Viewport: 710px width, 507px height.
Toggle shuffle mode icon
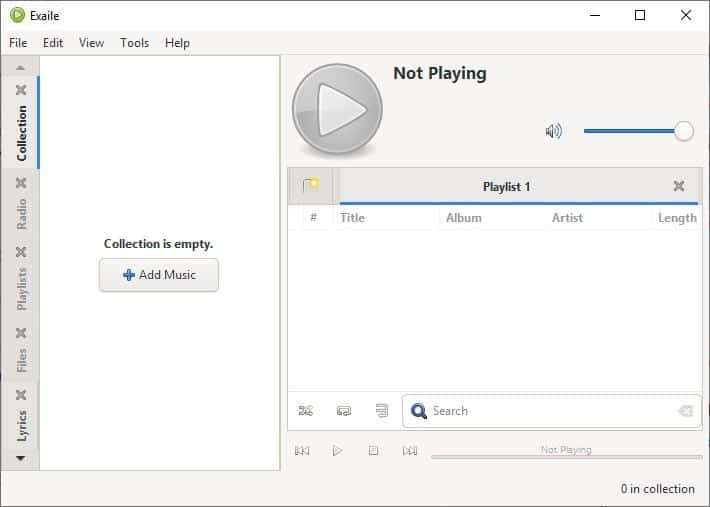306,411
